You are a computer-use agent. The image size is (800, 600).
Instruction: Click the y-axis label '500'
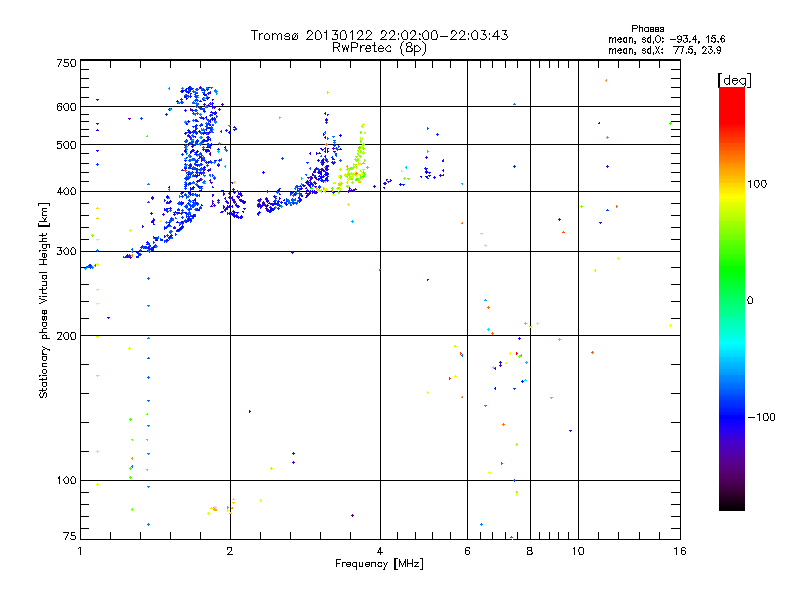click(66, 145)
